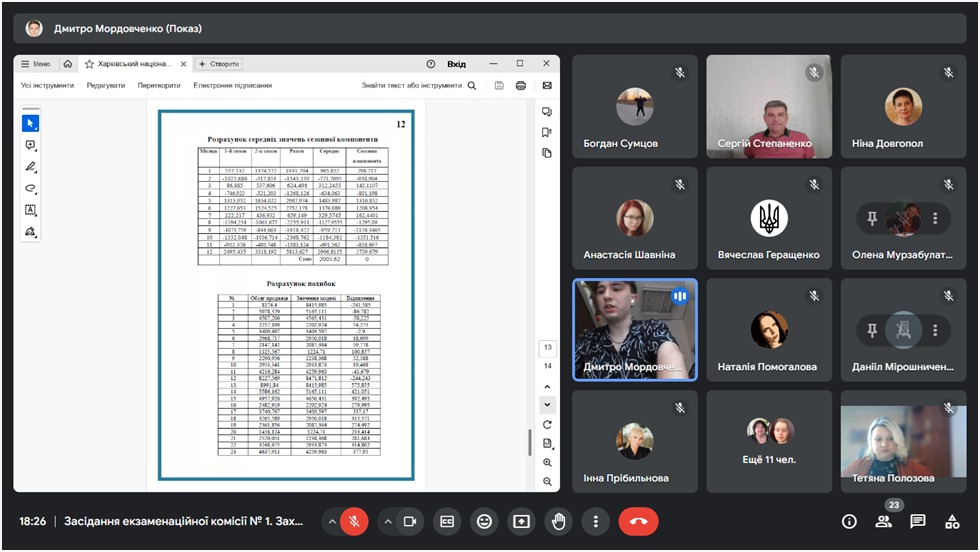Raise hand in the meeting
980x552 pixels.
point(558,521)
